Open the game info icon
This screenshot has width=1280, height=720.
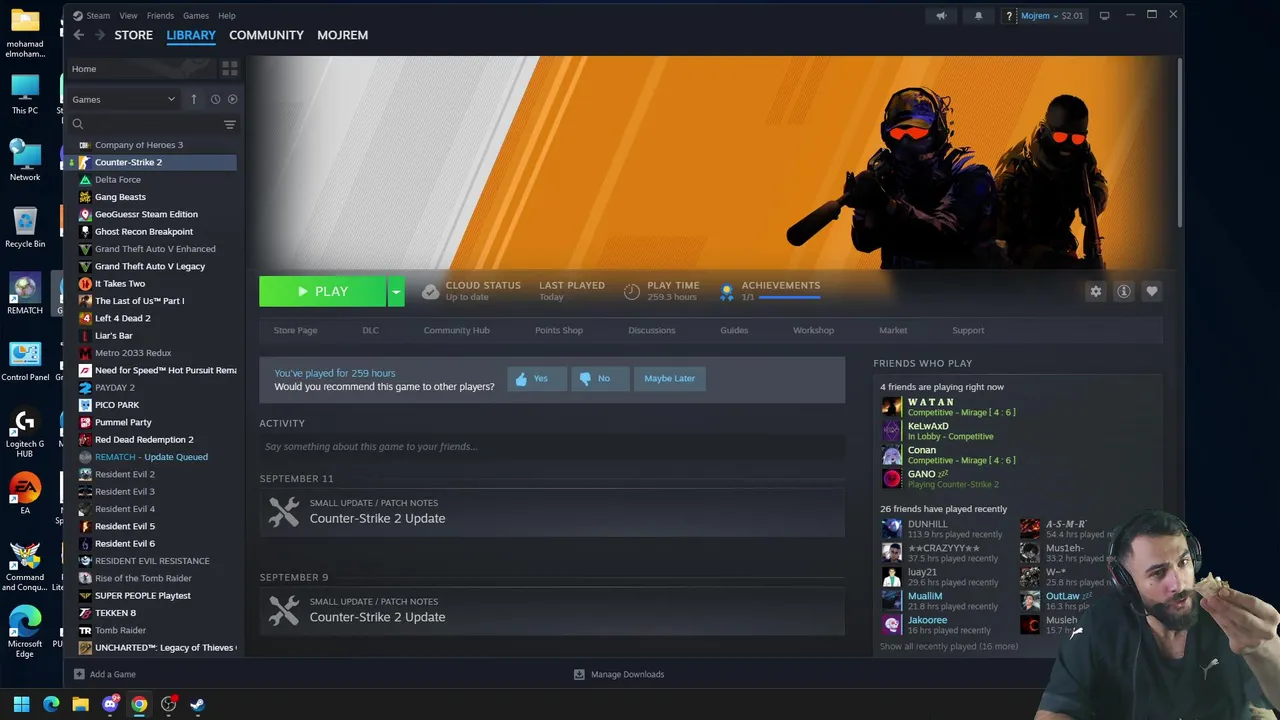point(1123,291)
